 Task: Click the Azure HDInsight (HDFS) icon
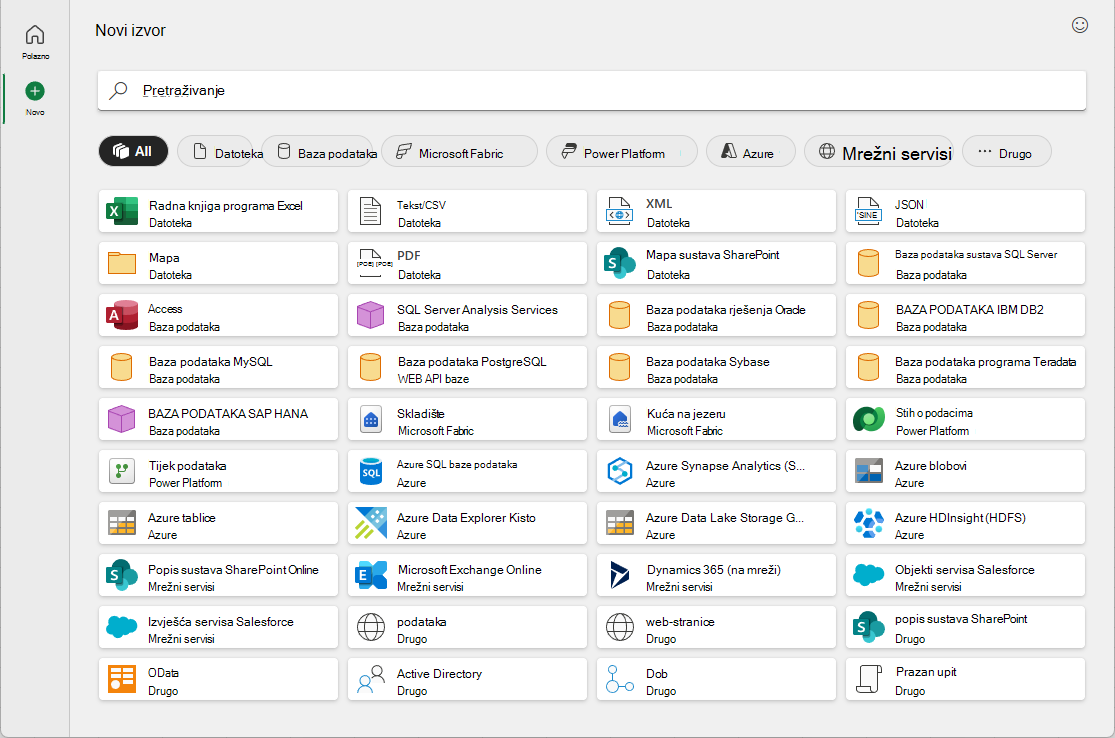(868, 523)
